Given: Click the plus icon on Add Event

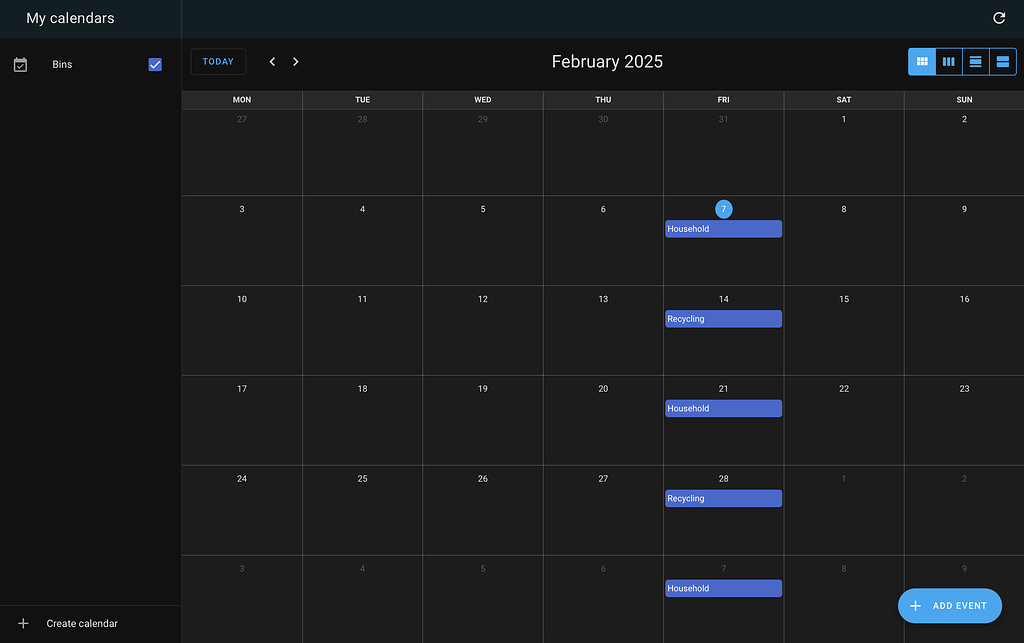Looking at the screenshot, I should [x=916, y=606].
